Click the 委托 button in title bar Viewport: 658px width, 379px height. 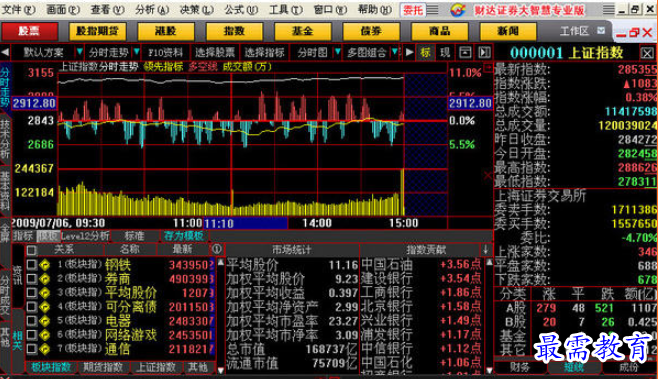pyautogui.click(x=413, y=10)
